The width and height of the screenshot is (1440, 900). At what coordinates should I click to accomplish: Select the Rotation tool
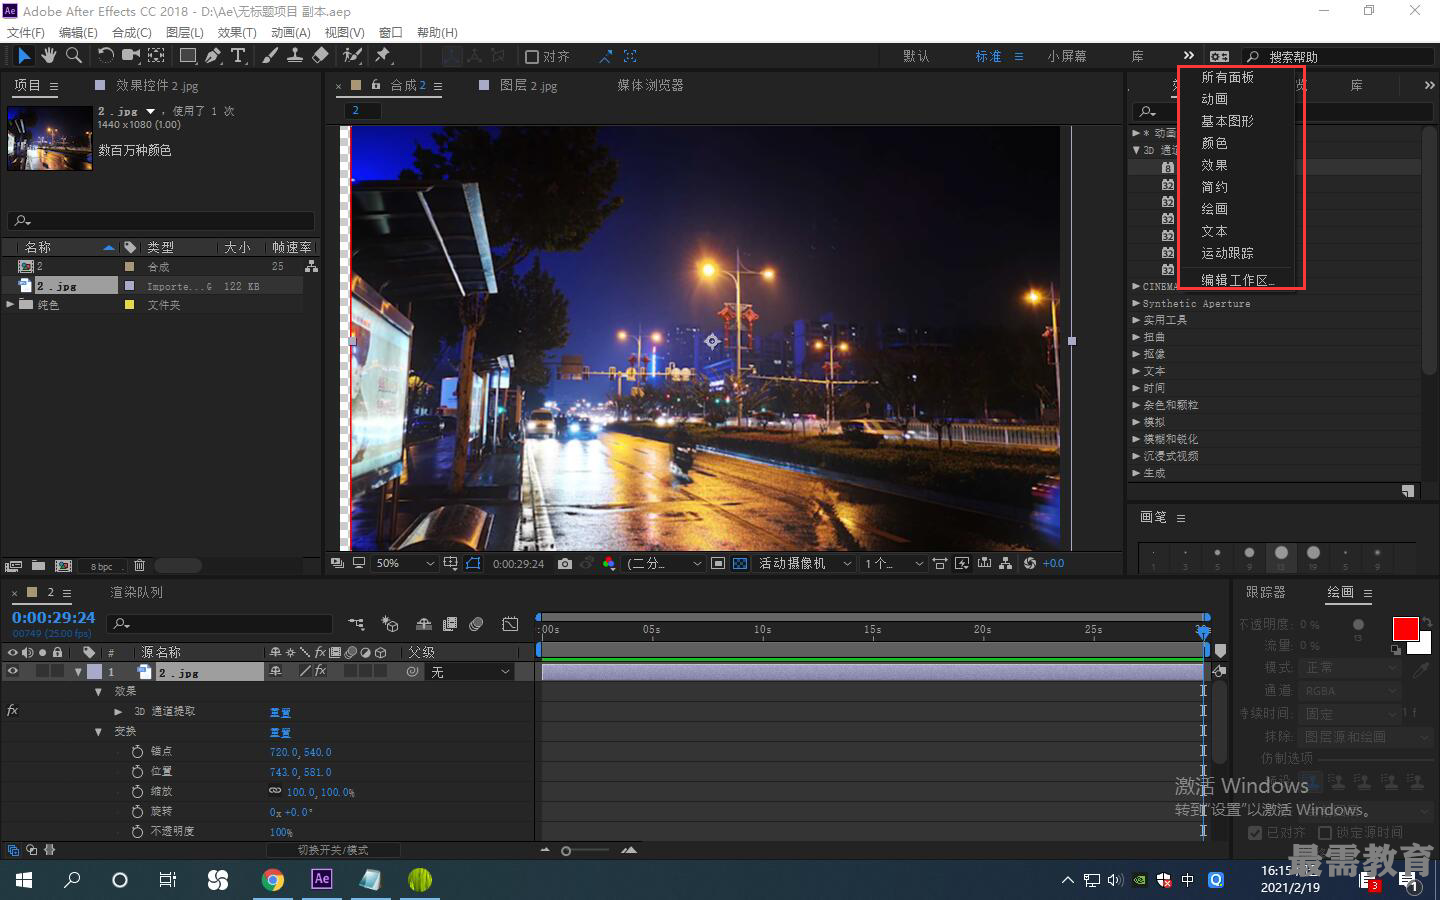(105, 56)
